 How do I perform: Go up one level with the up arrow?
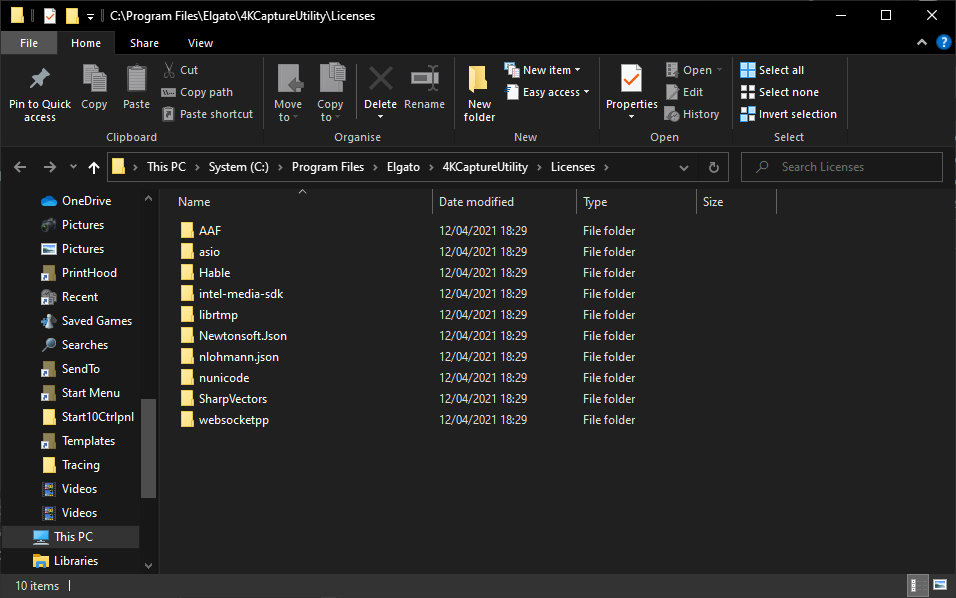tap(94, 167)
